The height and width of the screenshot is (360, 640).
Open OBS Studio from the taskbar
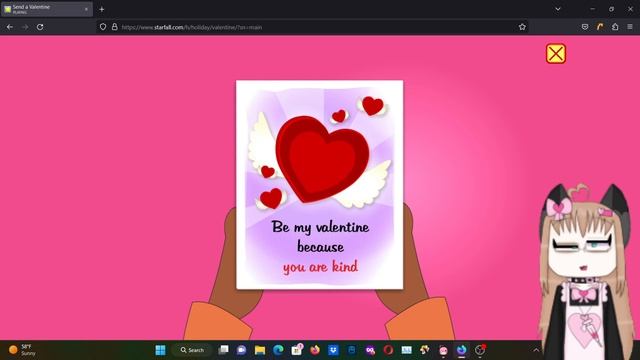(480, 350)
